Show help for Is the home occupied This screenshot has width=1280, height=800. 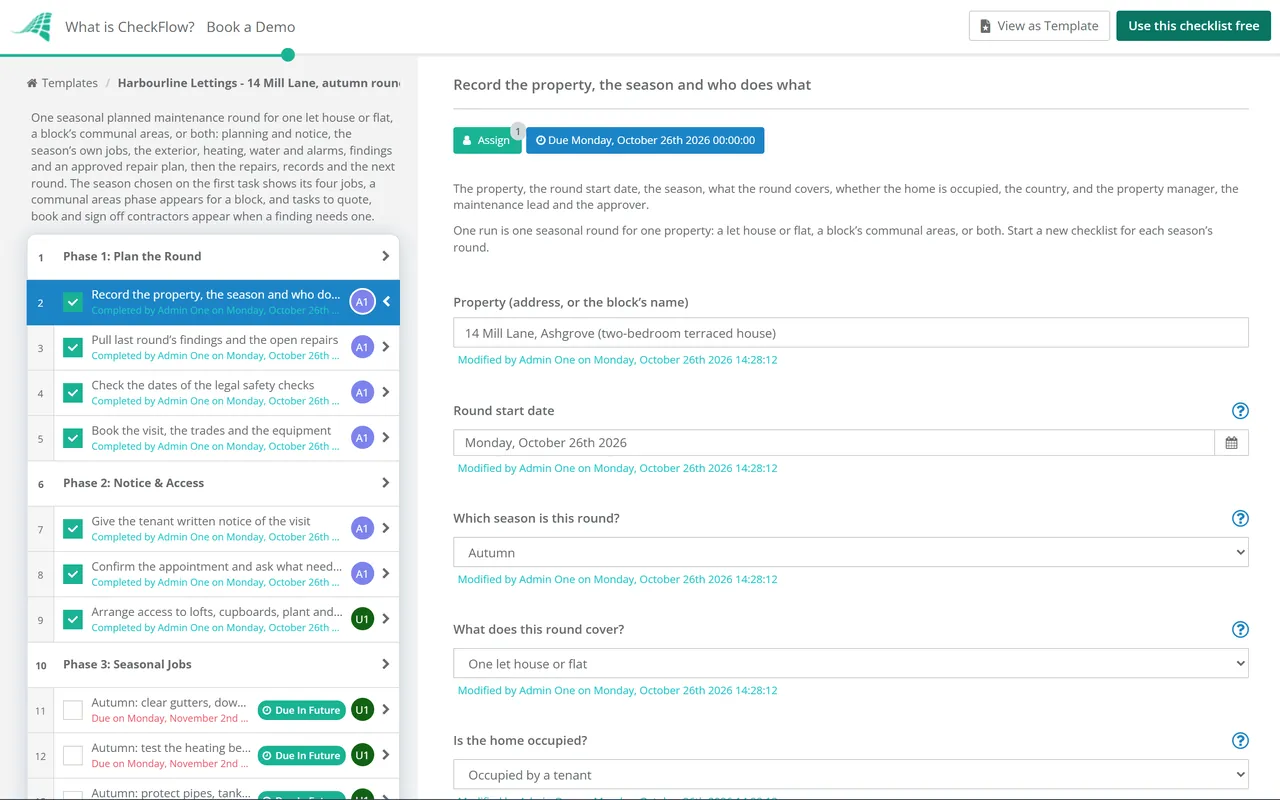pyautogui.click(x=1240, y=741)
